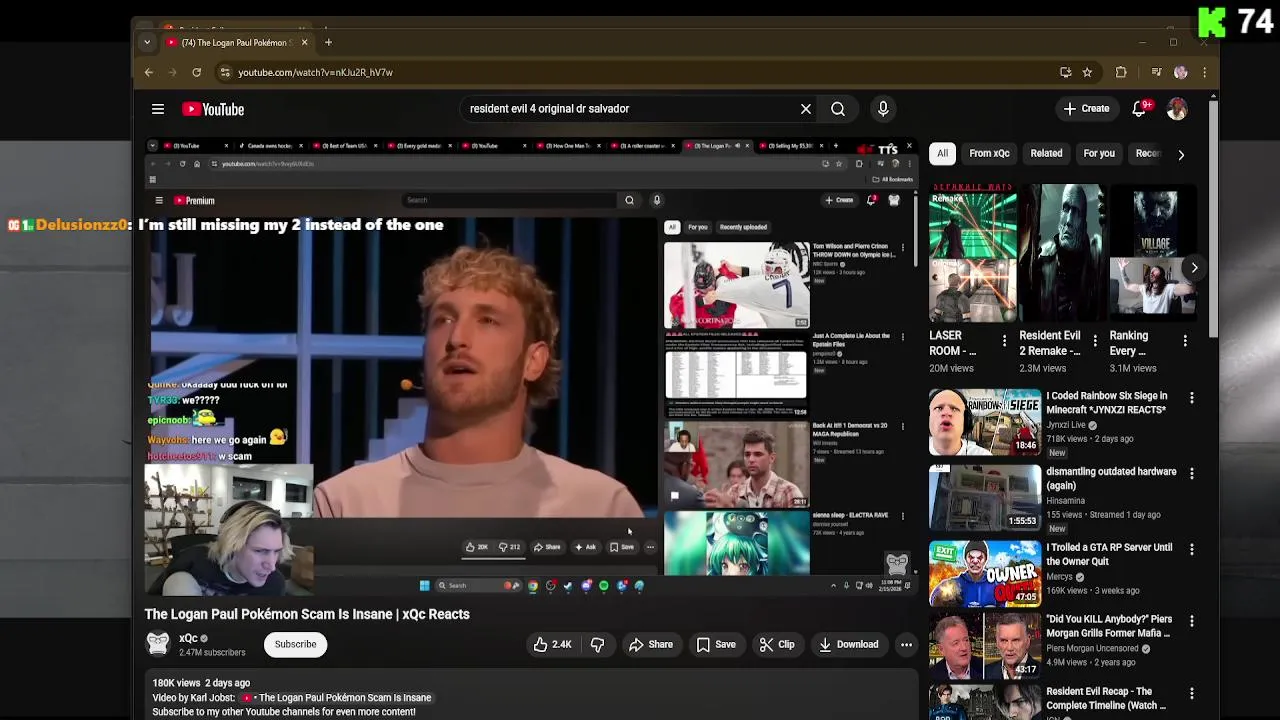Image resolution: width=1280 pixels, height=720 pixels.
Task: Select the Related chip
Action: [x=1046, y=153]
